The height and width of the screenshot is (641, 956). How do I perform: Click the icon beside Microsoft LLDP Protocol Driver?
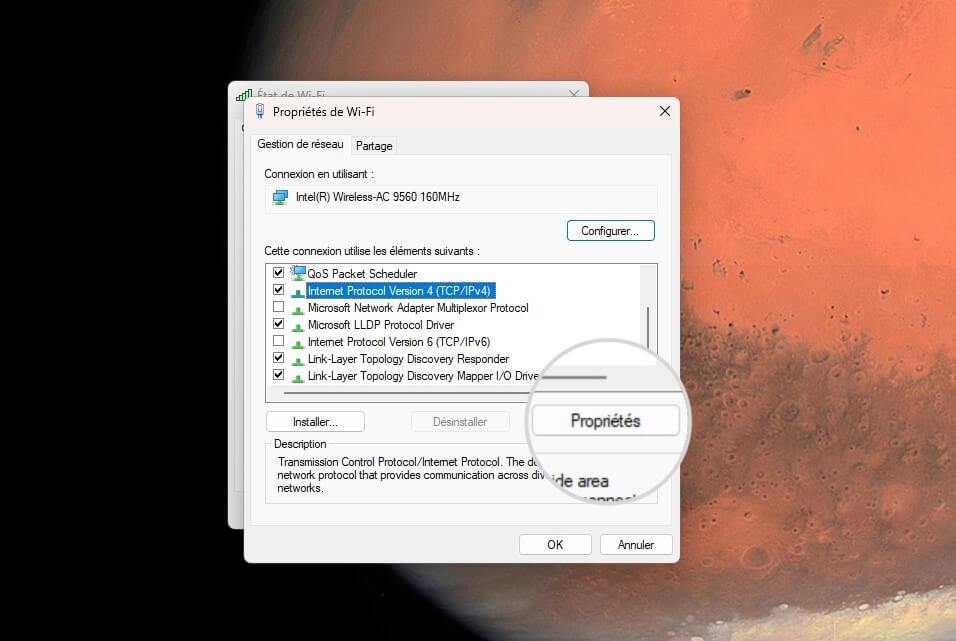click(x=298, y=327)
